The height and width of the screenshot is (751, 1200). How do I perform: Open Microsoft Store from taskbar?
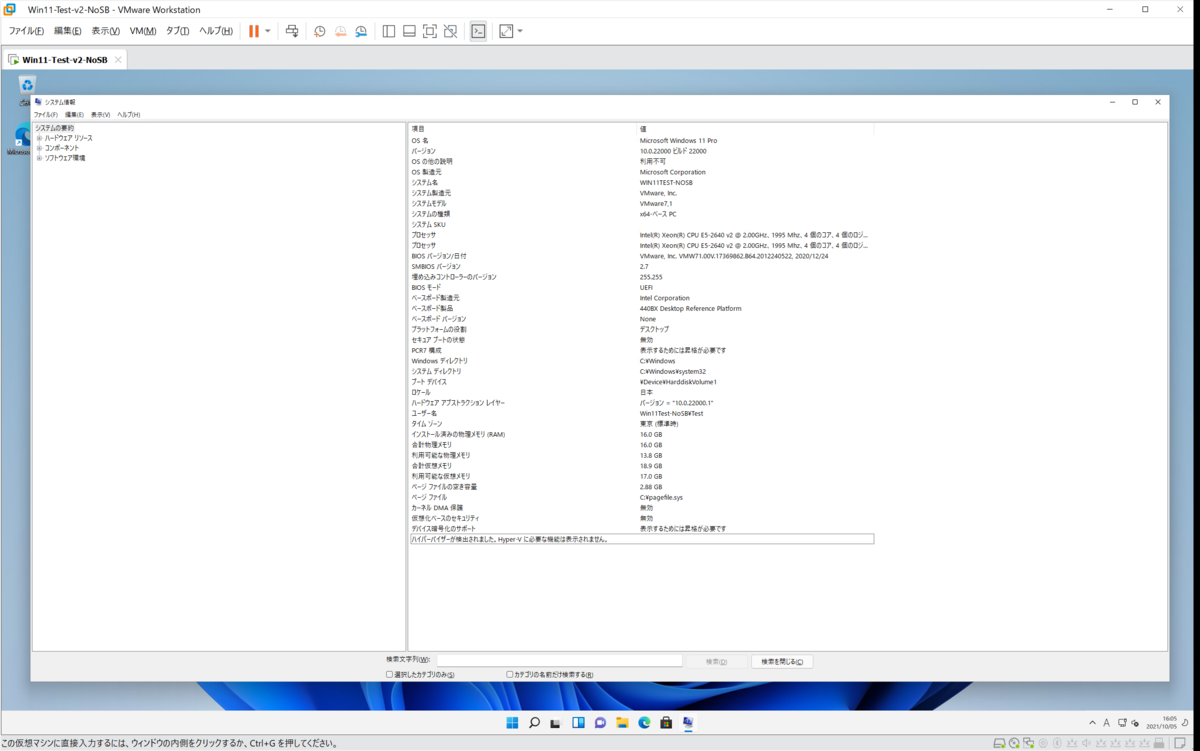tap(666, 723)
